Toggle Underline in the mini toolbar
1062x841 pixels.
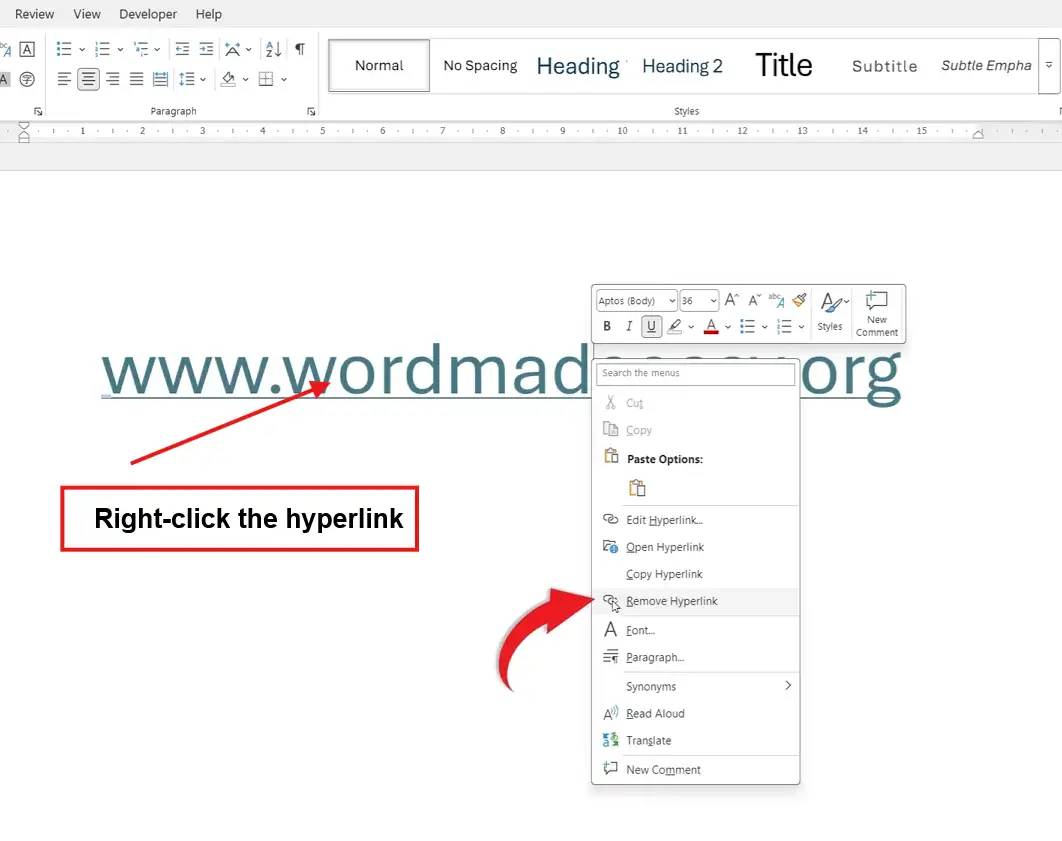click(651, 326)
